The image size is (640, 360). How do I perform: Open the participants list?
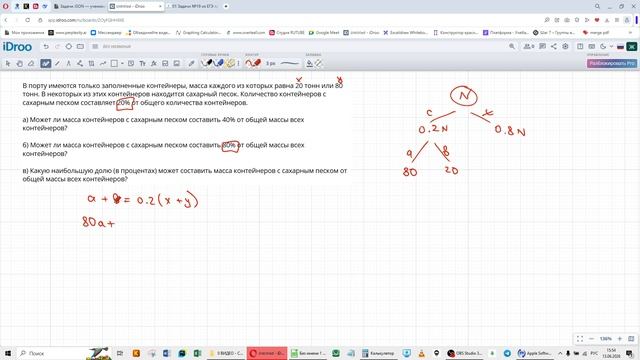(x=529, y=47)
